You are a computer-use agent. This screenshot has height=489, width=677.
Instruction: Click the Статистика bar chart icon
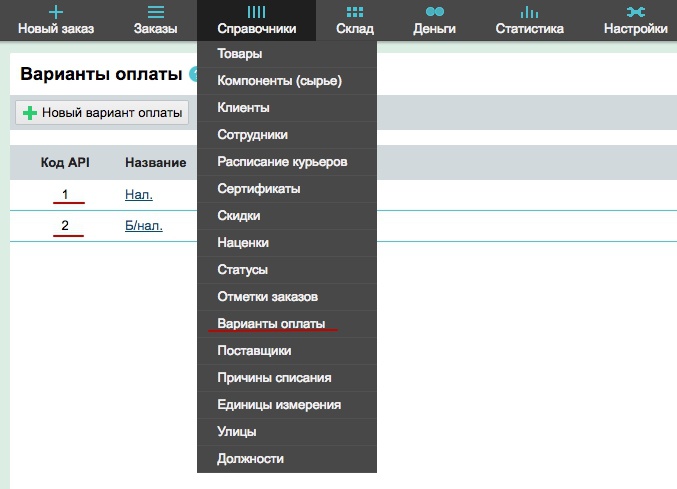click(529, 12)
